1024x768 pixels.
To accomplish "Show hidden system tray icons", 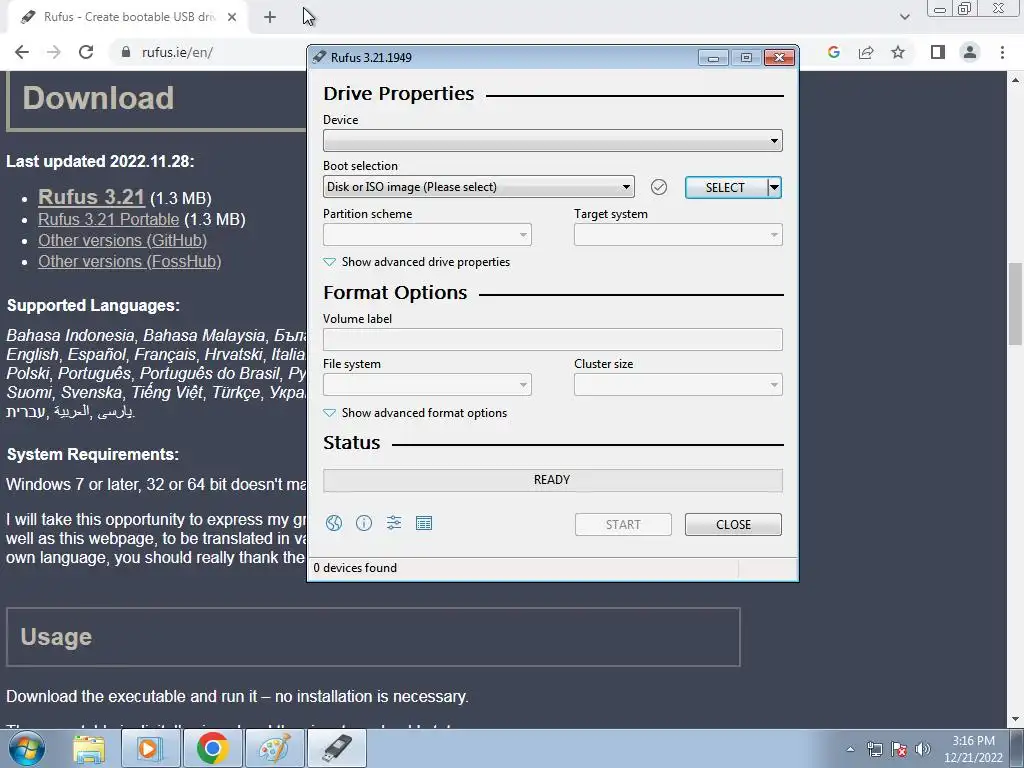I will pyautogui.click(x=850, y=749).
